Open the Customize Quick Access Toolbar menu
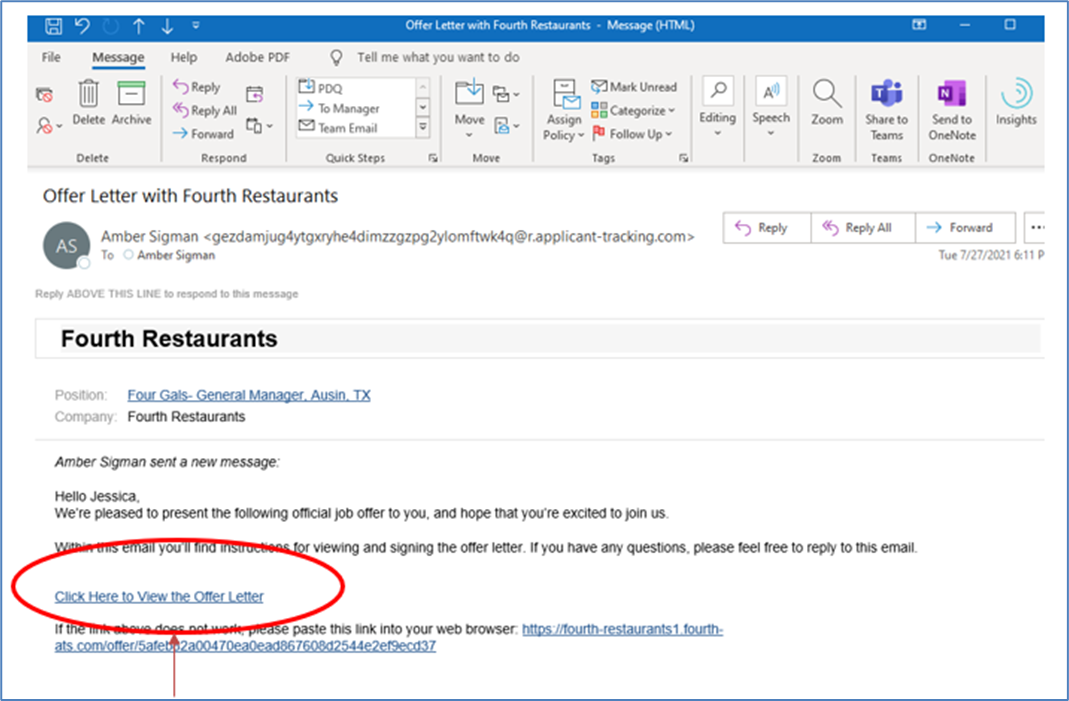The width and height of the screenshot is (1069, 701). pyautogui.click(x=196, y=26)
